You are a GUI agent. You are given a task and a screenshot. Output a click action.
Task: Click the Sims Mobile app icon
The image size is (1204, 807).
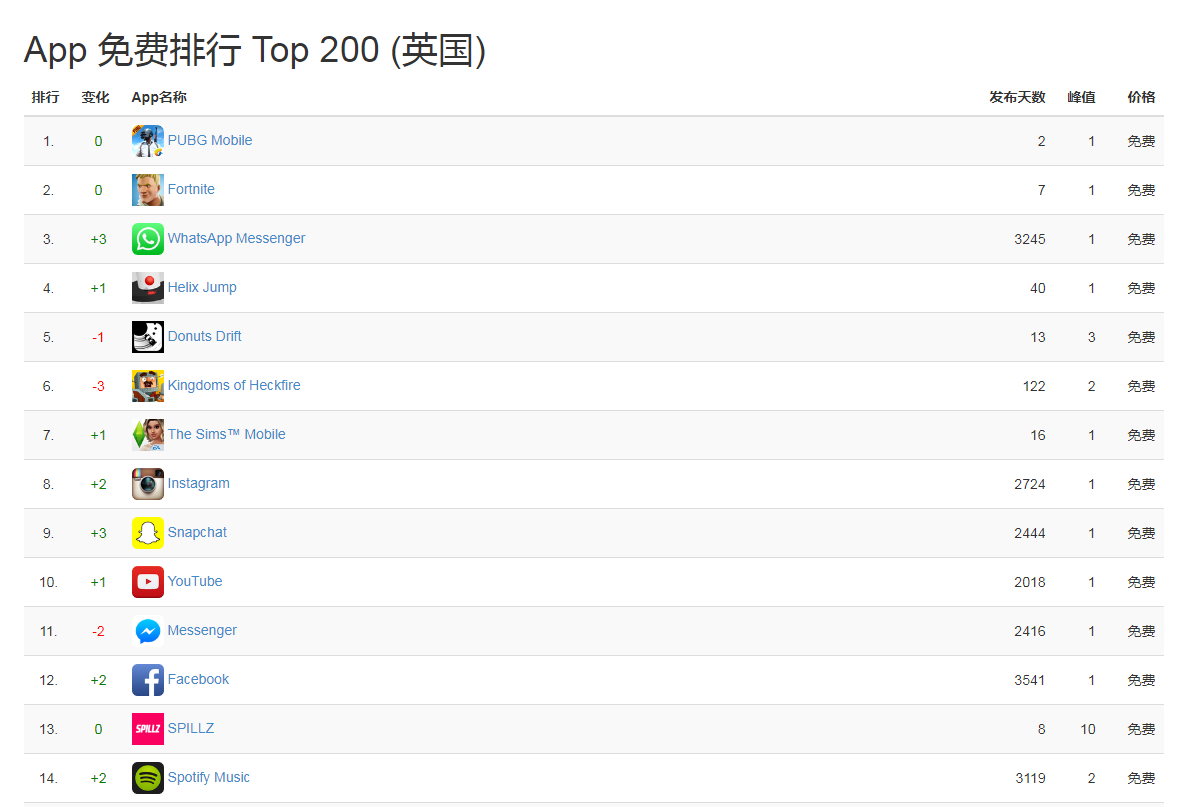[148, 435]
